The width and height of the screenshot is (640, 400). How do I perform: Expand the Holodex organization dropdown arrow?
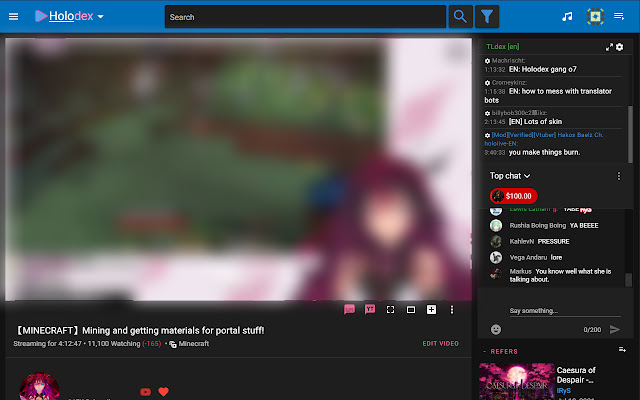pos(100,17)
